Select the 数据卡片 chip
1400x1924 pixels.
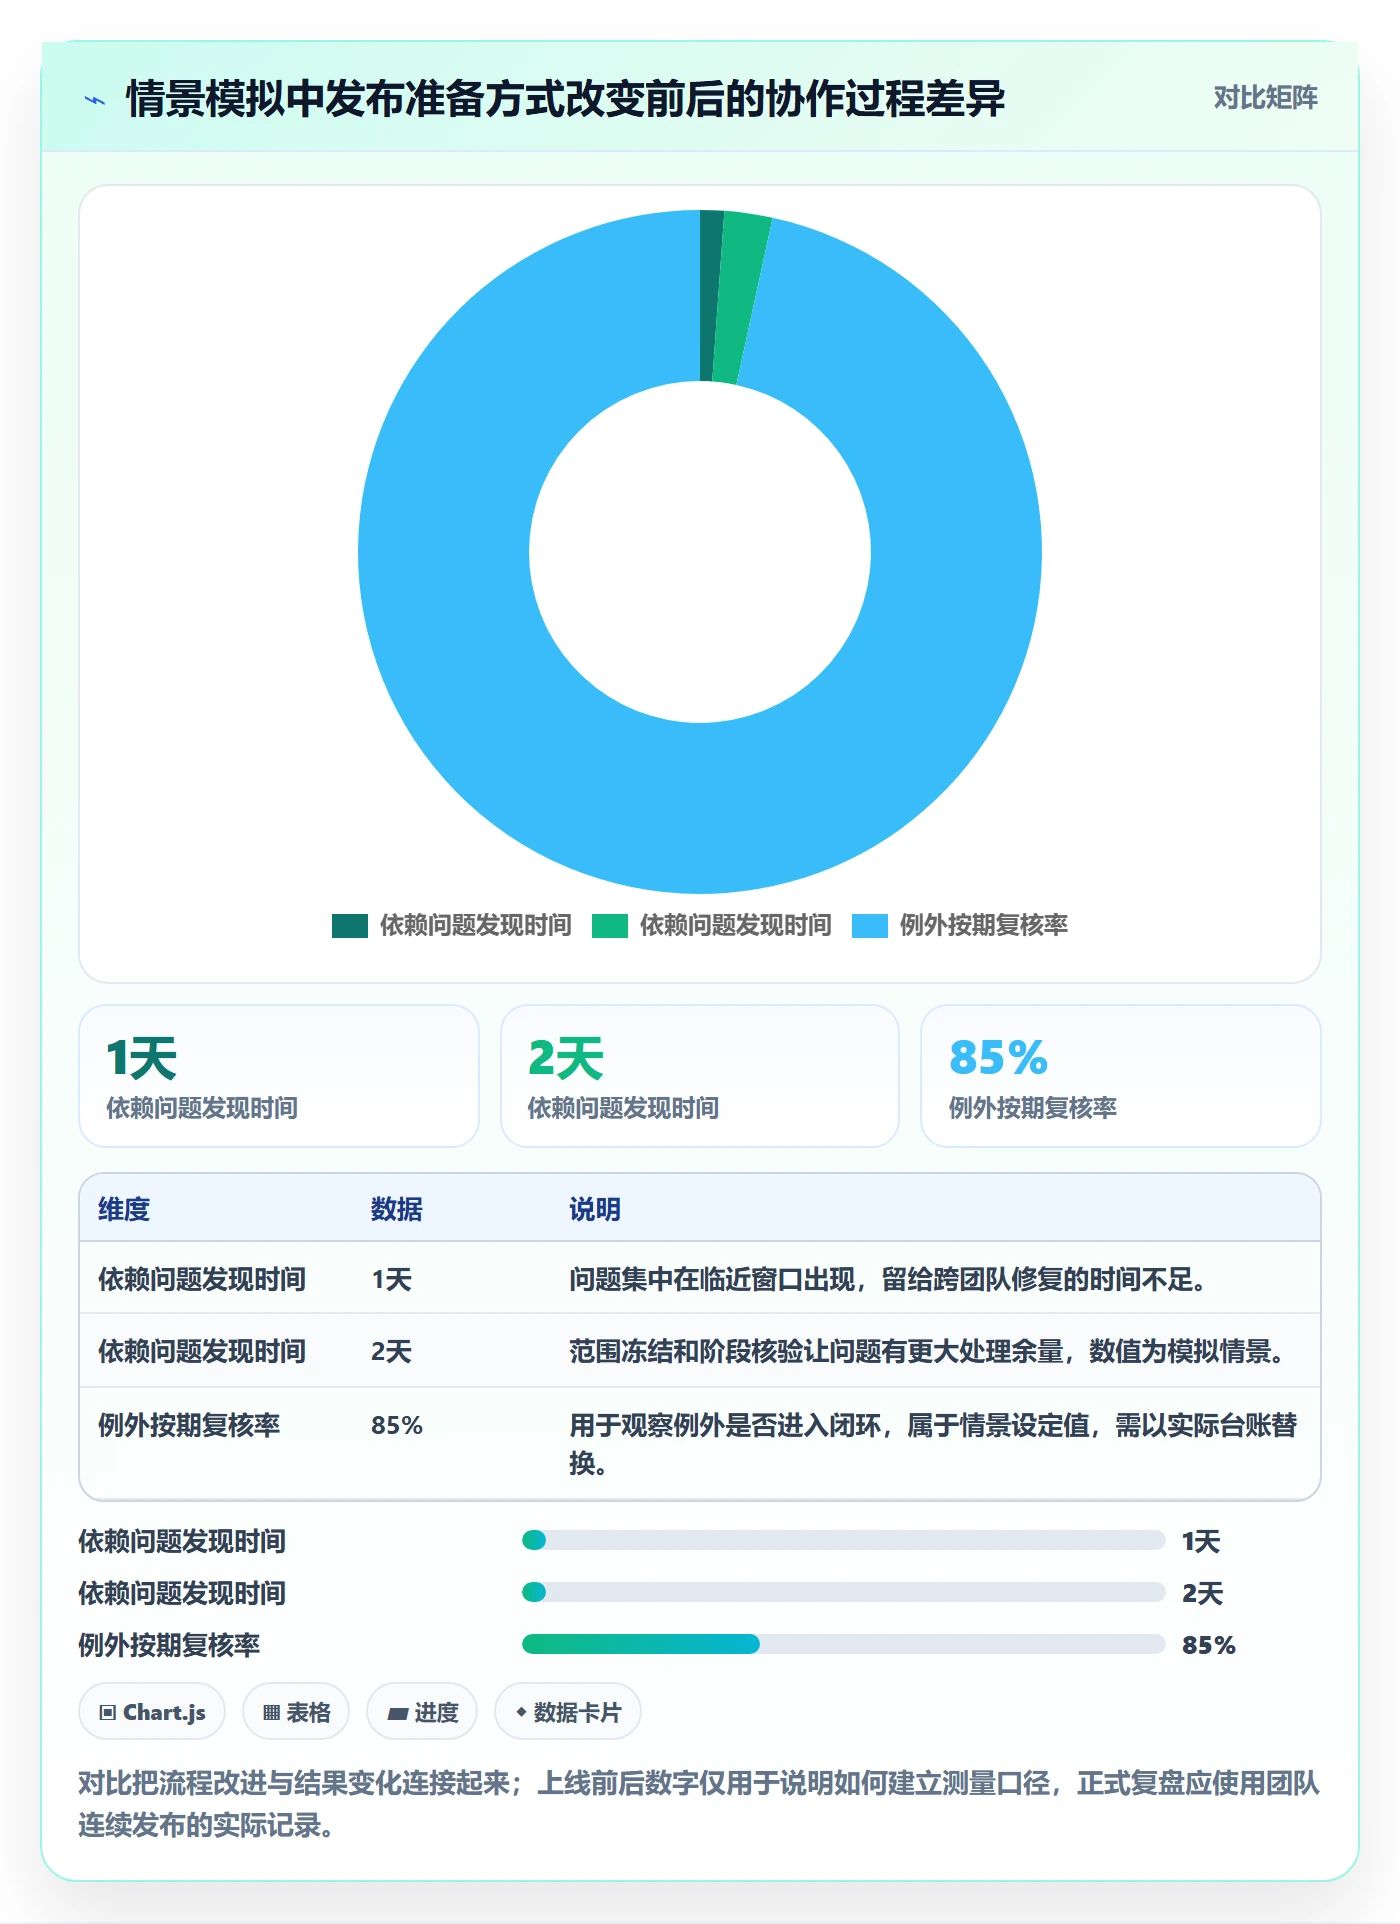[x=568, y=1712]
